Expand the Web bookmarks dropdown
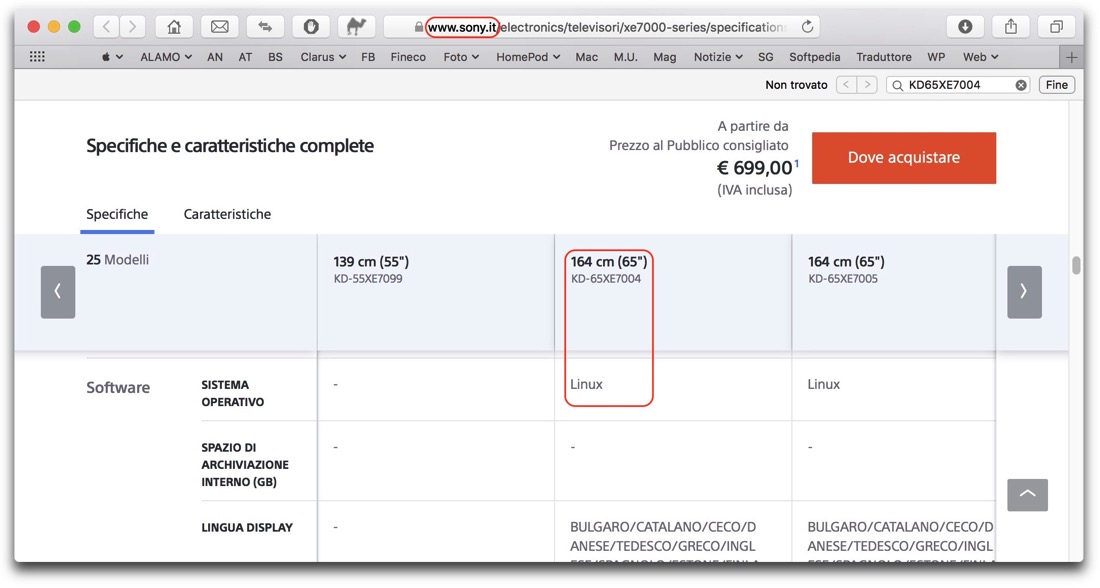The width and height of the screenshot is (1100, 588). pos(980,57)
